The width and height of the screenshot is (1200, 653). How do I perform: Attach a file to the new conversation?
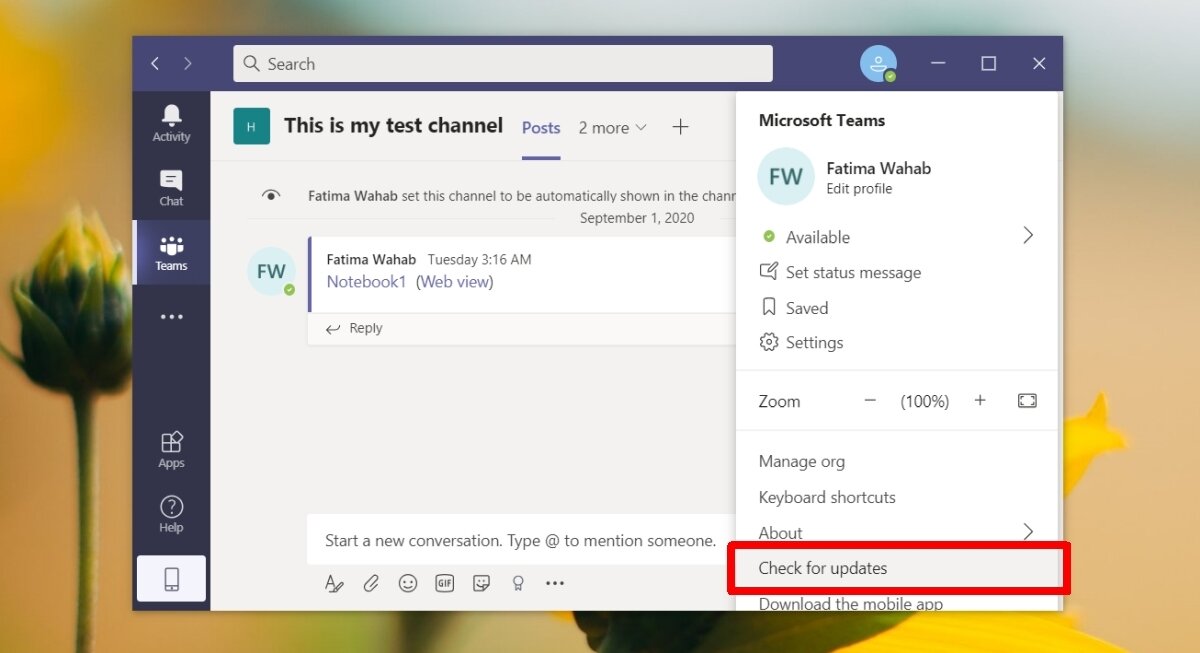coord(371,583)
